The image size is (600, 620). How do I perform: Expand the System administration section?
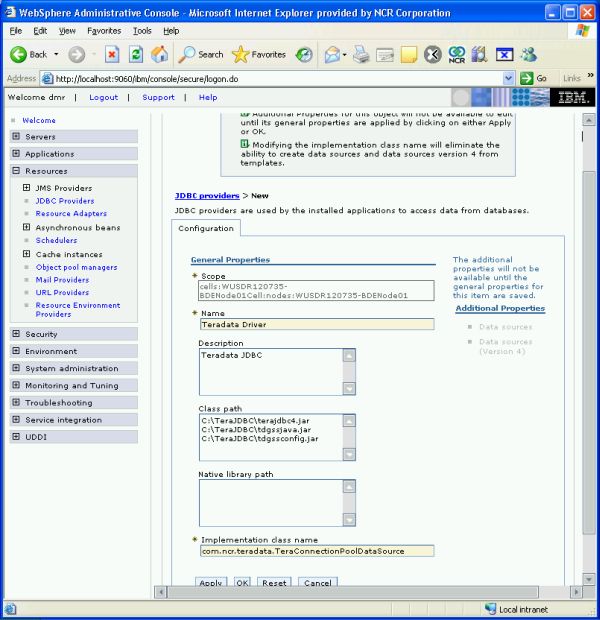pos(16,368)
